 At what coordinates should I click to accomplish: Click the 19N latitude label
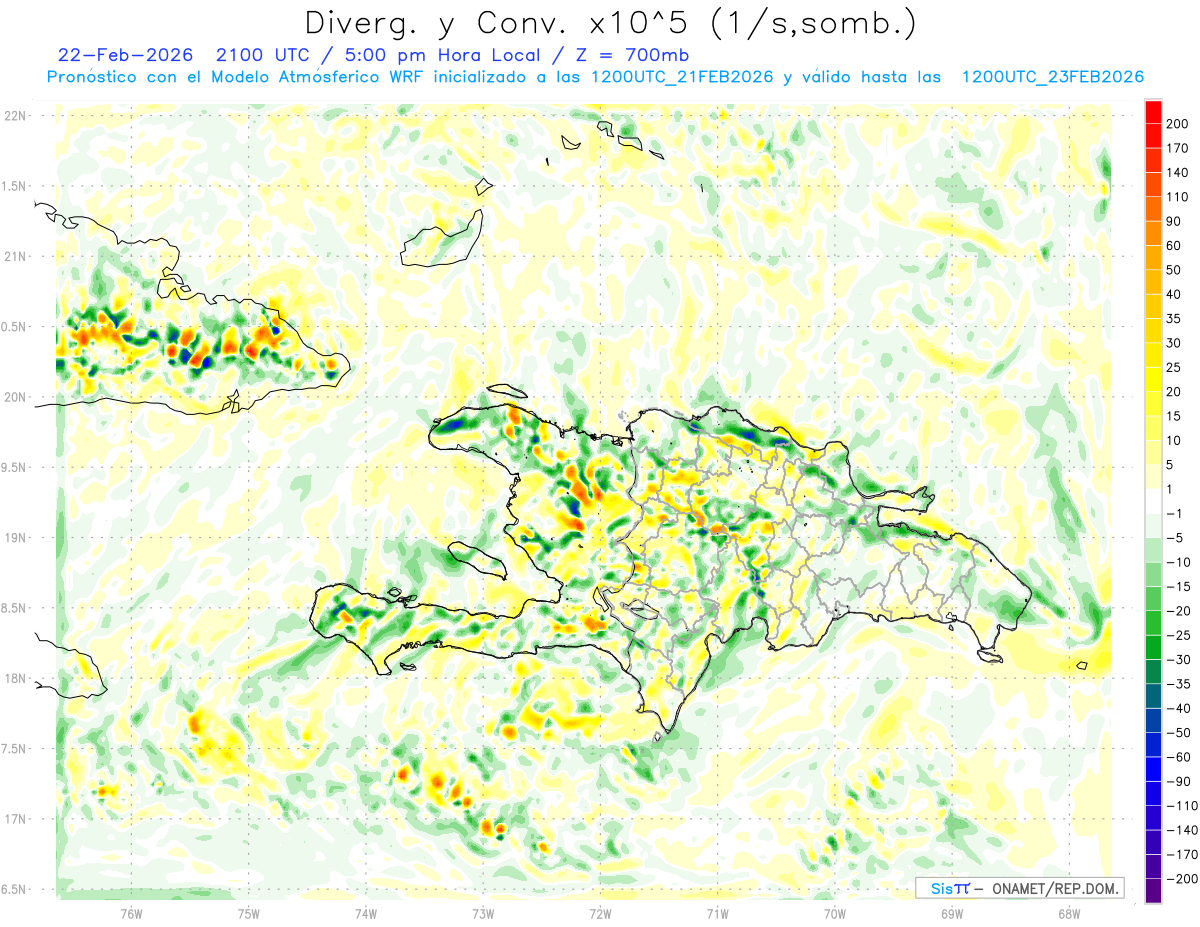point(15,538)
